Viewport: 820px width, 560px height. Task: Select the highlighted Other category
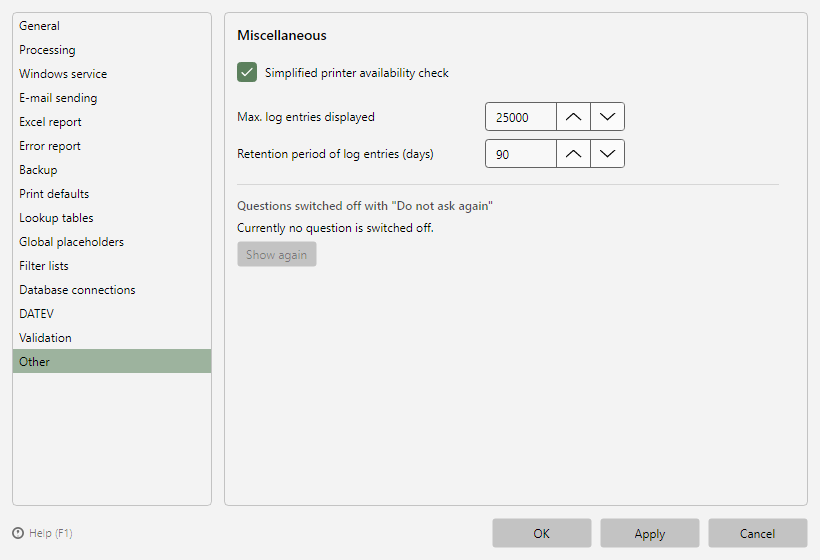[112, 361]
